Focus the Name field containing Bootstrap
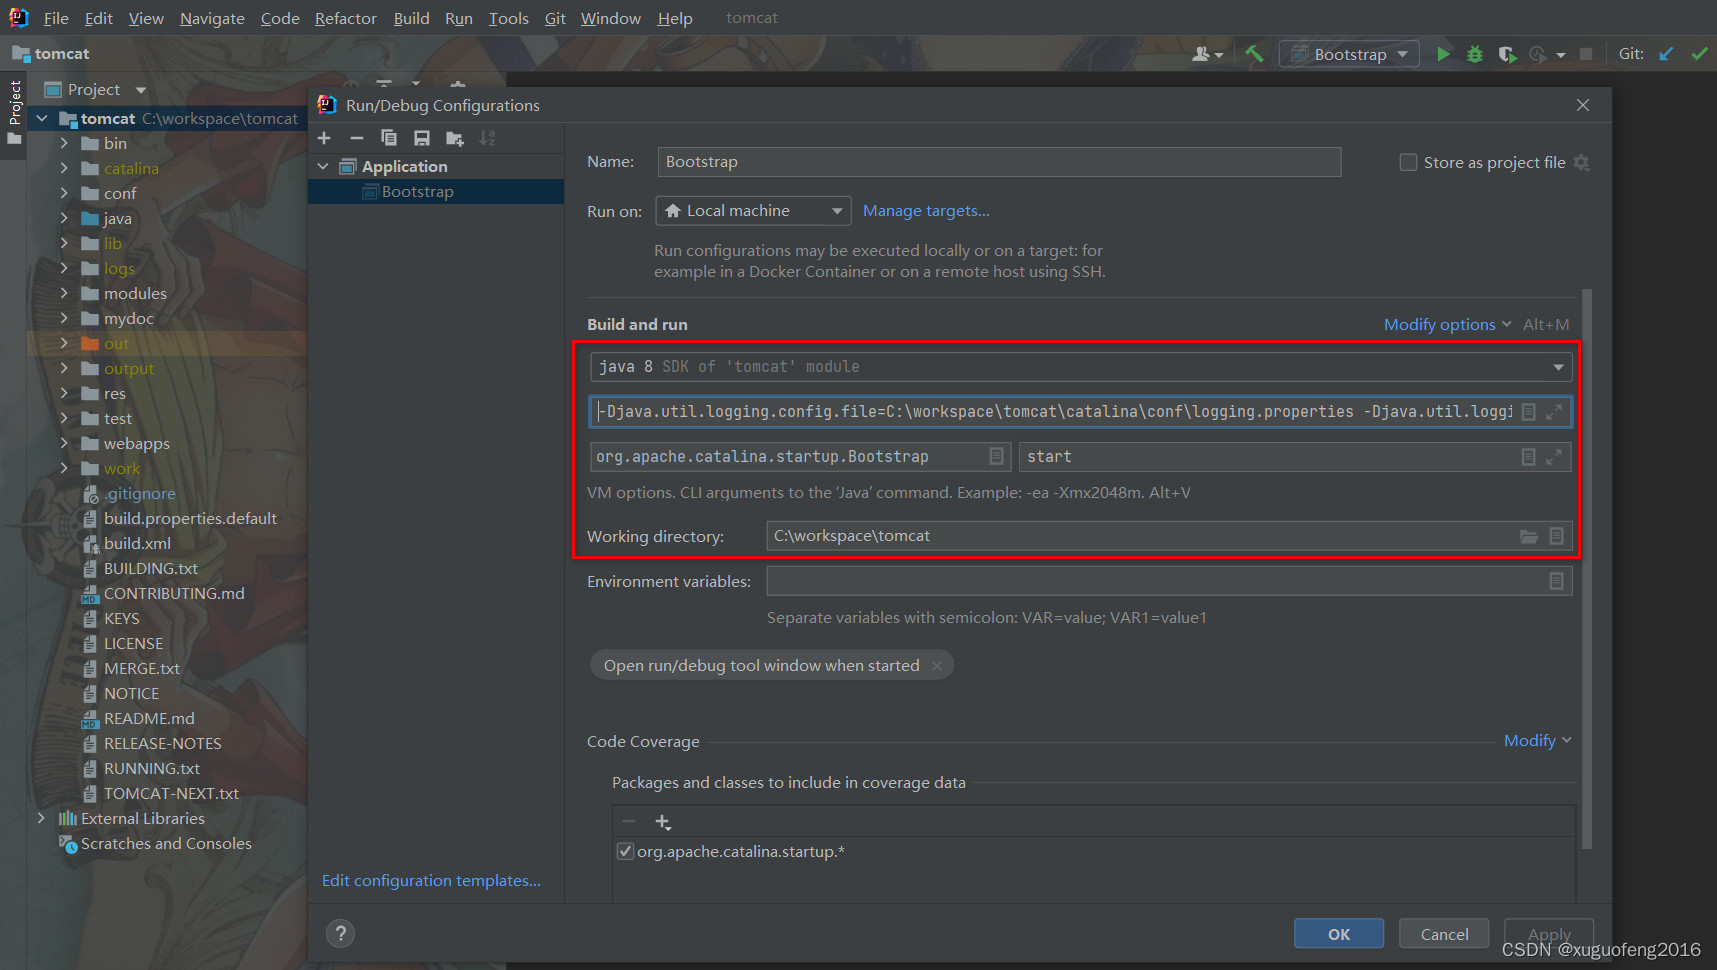This screenshot has height=970, width=1717. (x=999, y=162)
